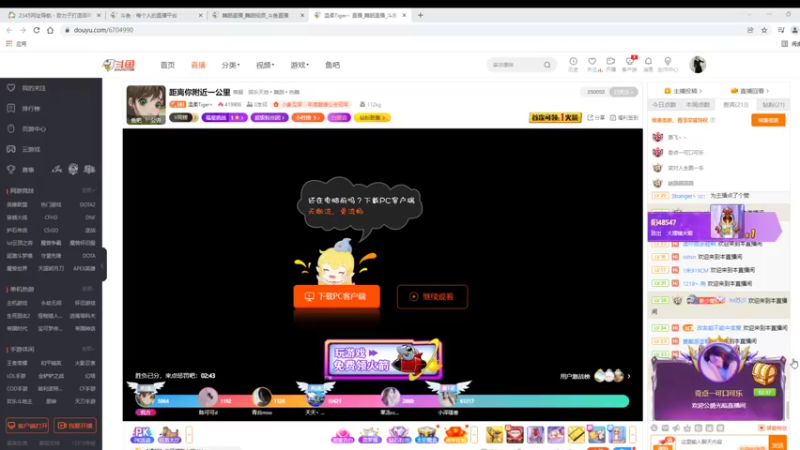Expand the user challenge ranking arrow

(x=629, y=376)
